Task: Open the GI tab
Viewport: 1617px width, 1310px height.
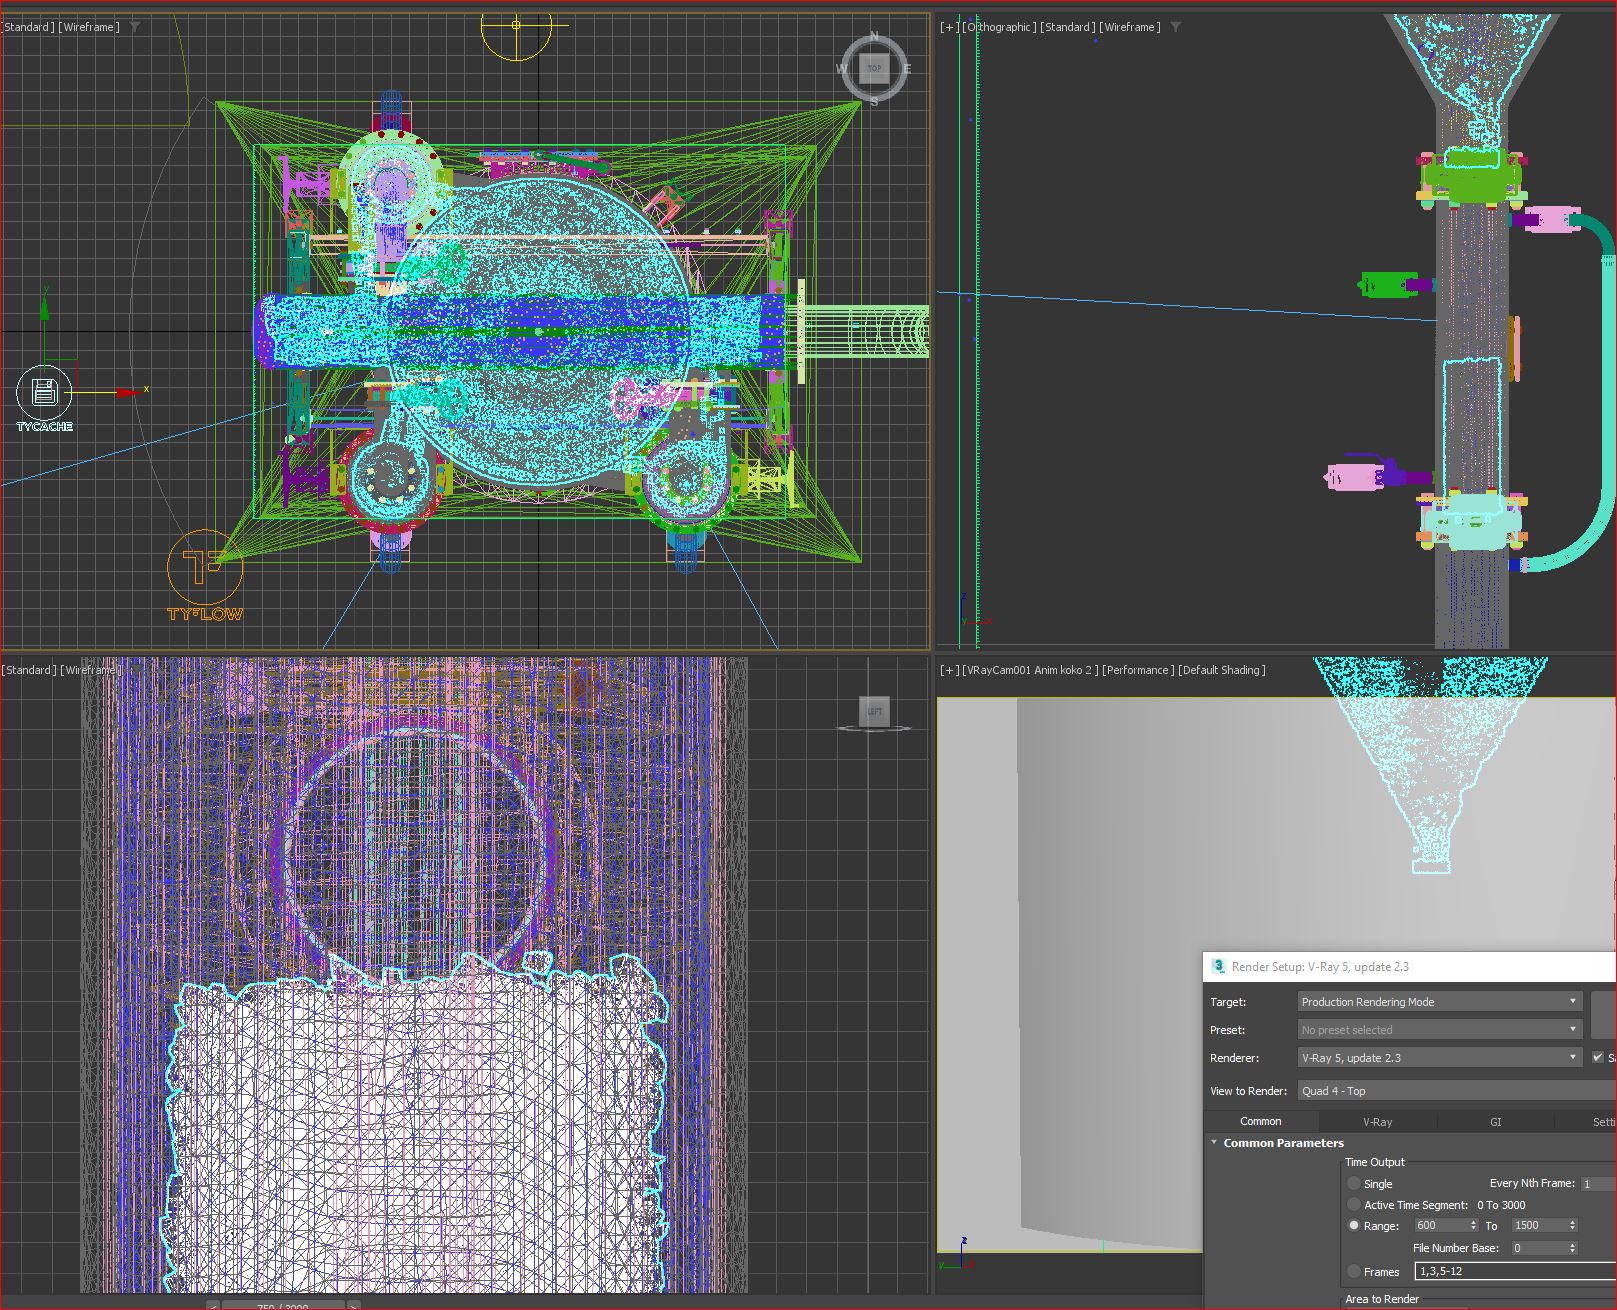Action: [1495, 1122]
